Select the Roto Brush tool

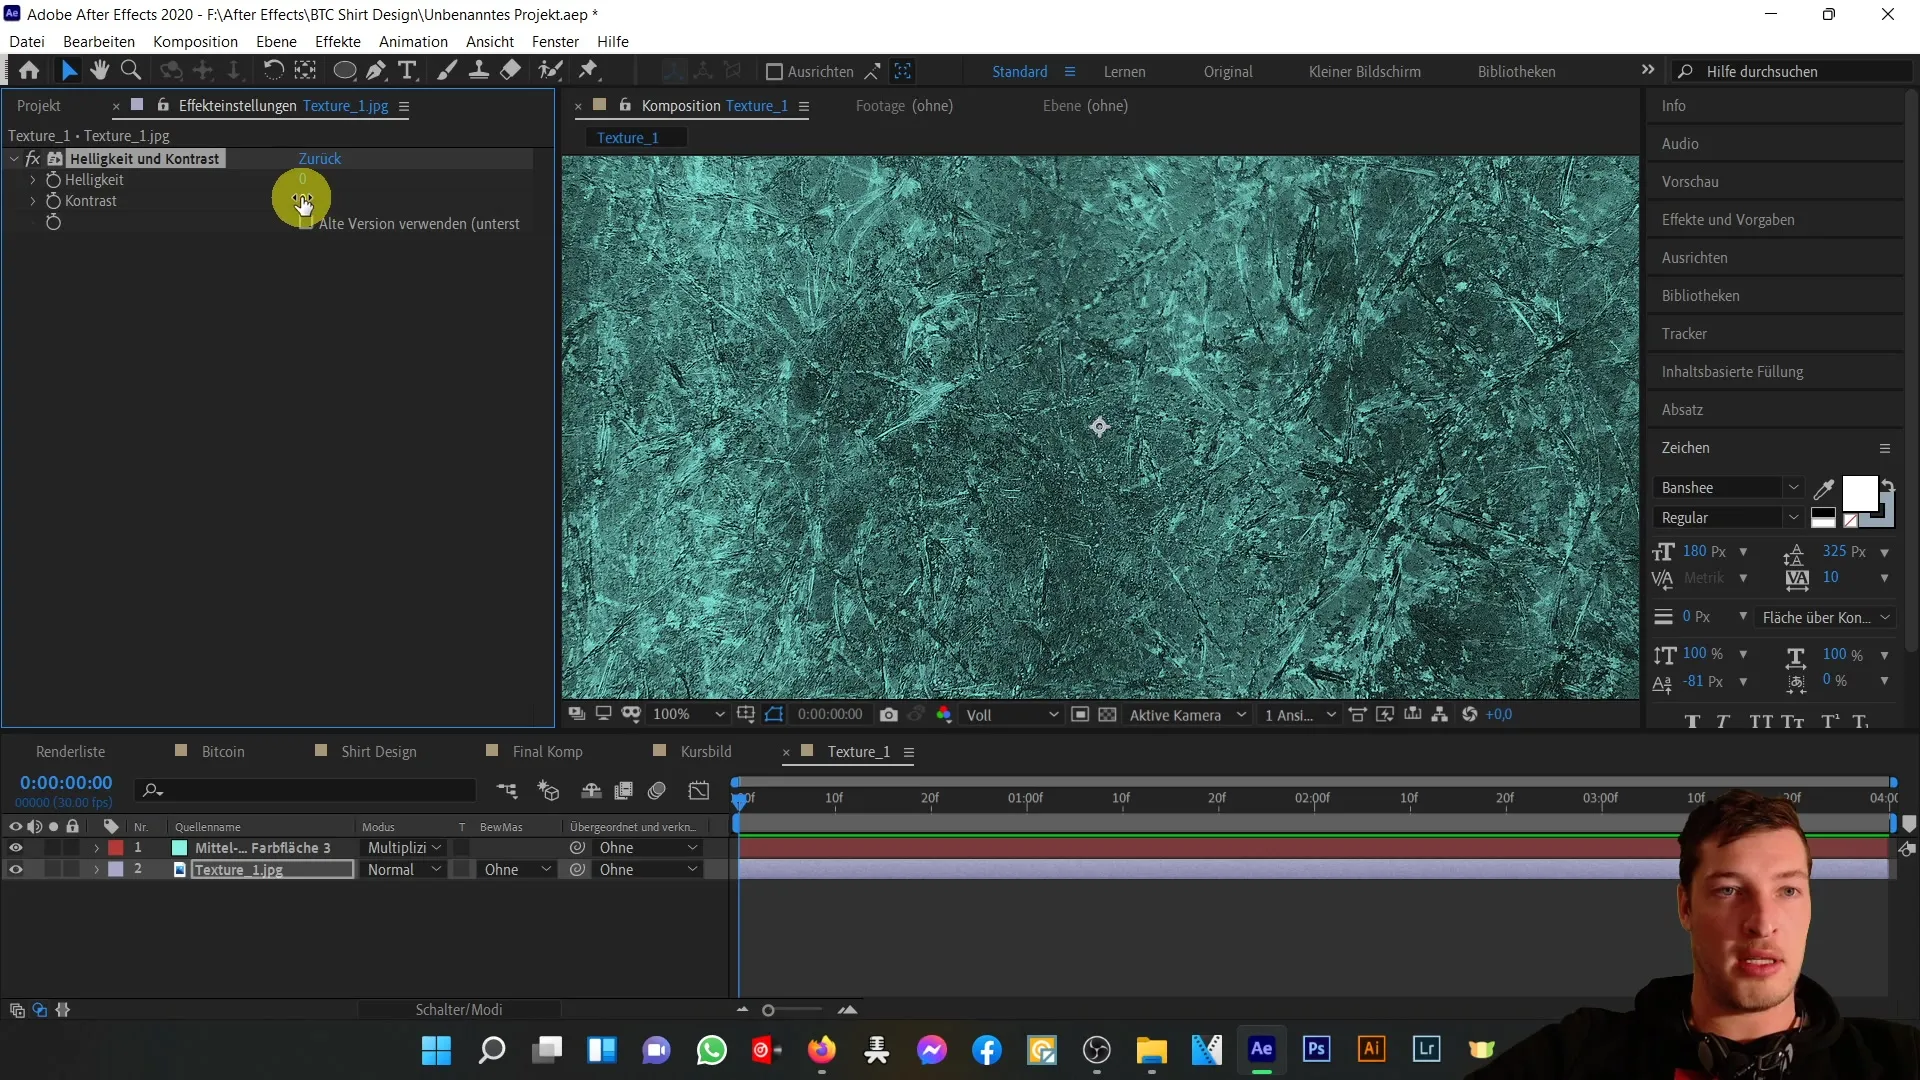pos(550,71)
